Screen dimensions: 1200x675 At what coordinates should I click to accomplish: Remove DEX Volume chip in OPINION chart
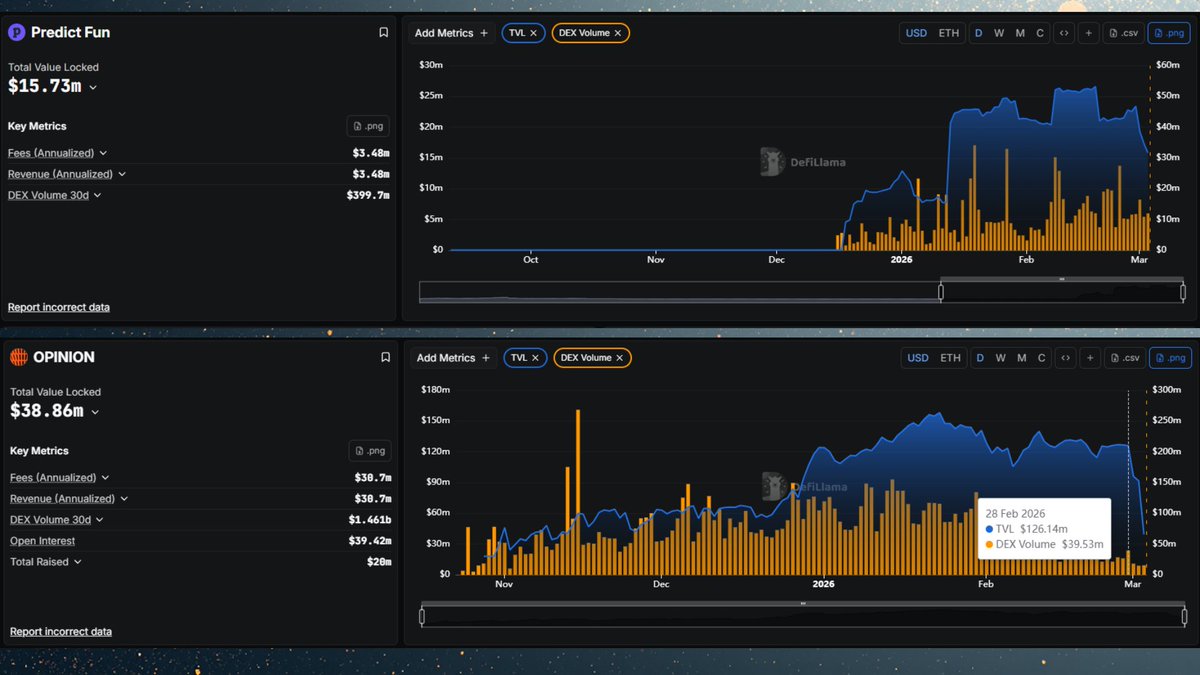pyautogui.click(x=620, y=357)
